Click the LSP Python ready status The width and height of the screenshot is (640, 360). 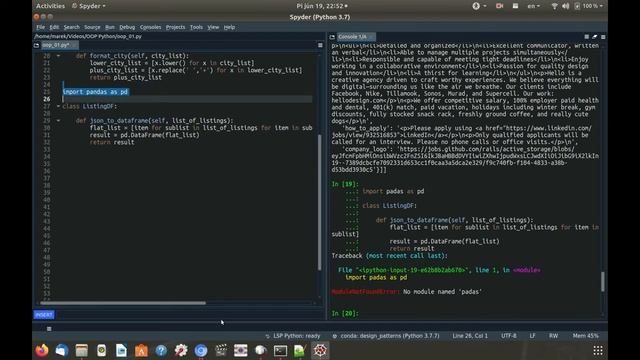tap(293, 336)
